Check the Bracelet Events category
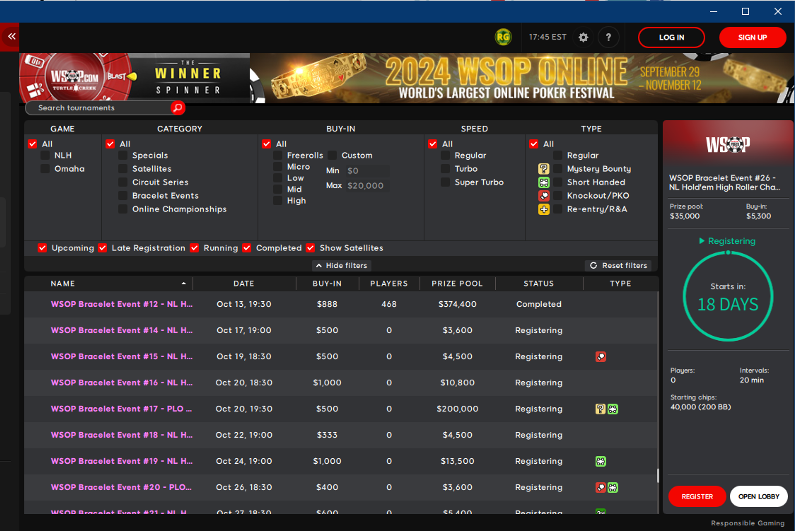This screenshot has height=531, width=795. click(x=123, y=196)
